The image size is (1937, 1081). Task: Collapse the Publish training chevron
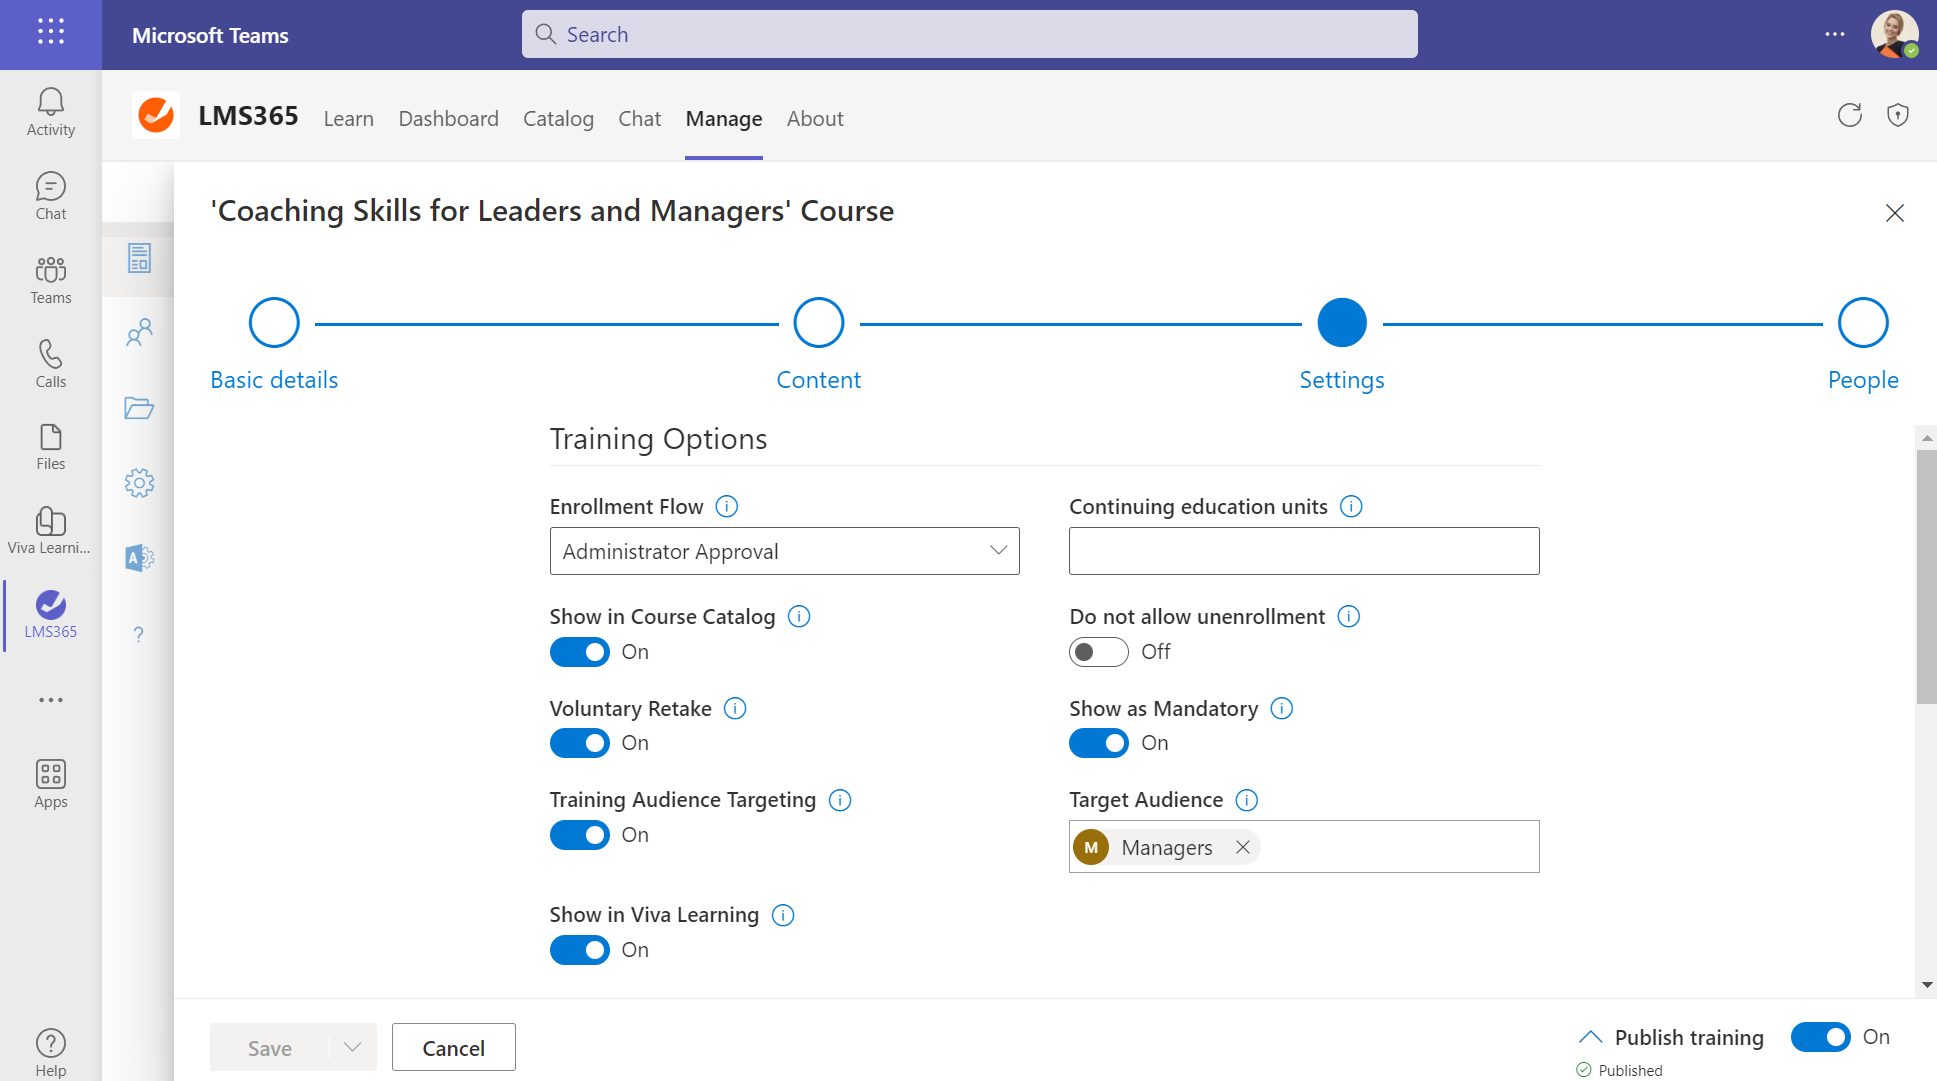pos(1590,1037)
